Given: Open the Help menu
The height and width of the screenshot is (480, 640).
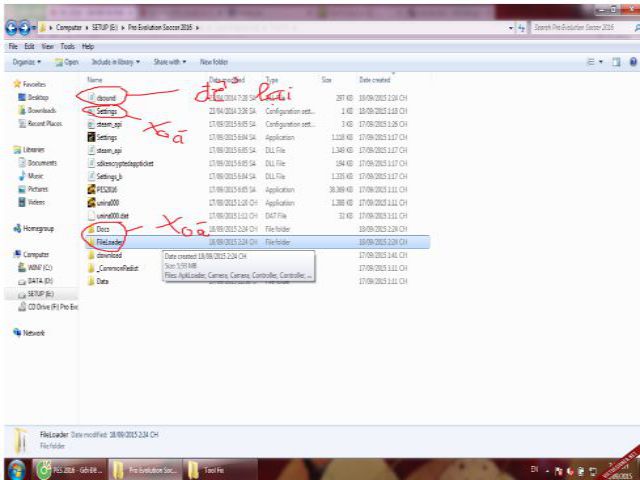Looking at the screenshot, I should point(88,47).
